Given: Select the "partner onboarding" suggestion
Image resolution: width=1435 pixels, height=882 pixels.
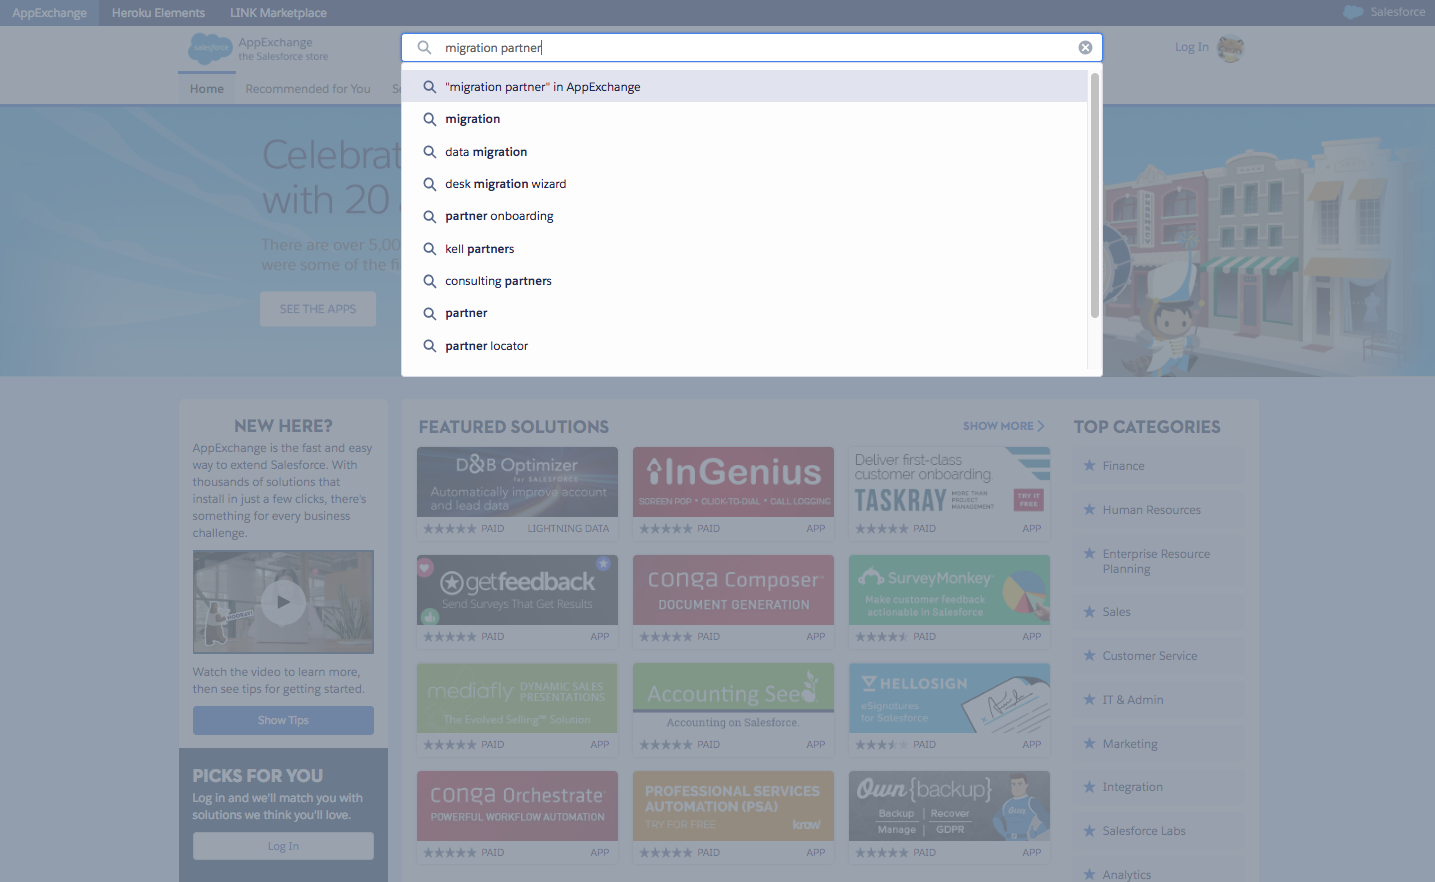Looking at the screenshot, I should 744,216.
